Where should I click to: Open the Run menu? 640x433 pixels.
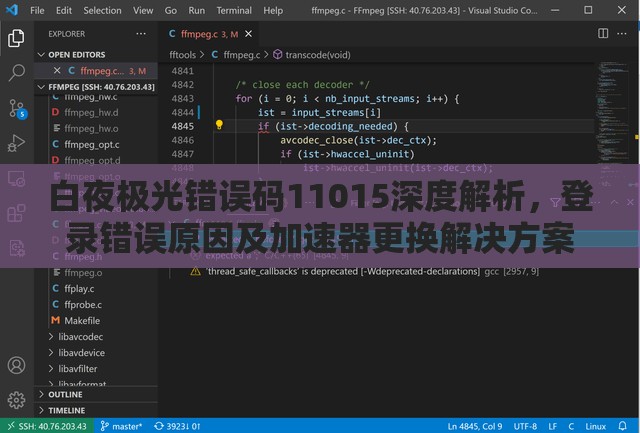pyautogui.click(x=196, y=10)
